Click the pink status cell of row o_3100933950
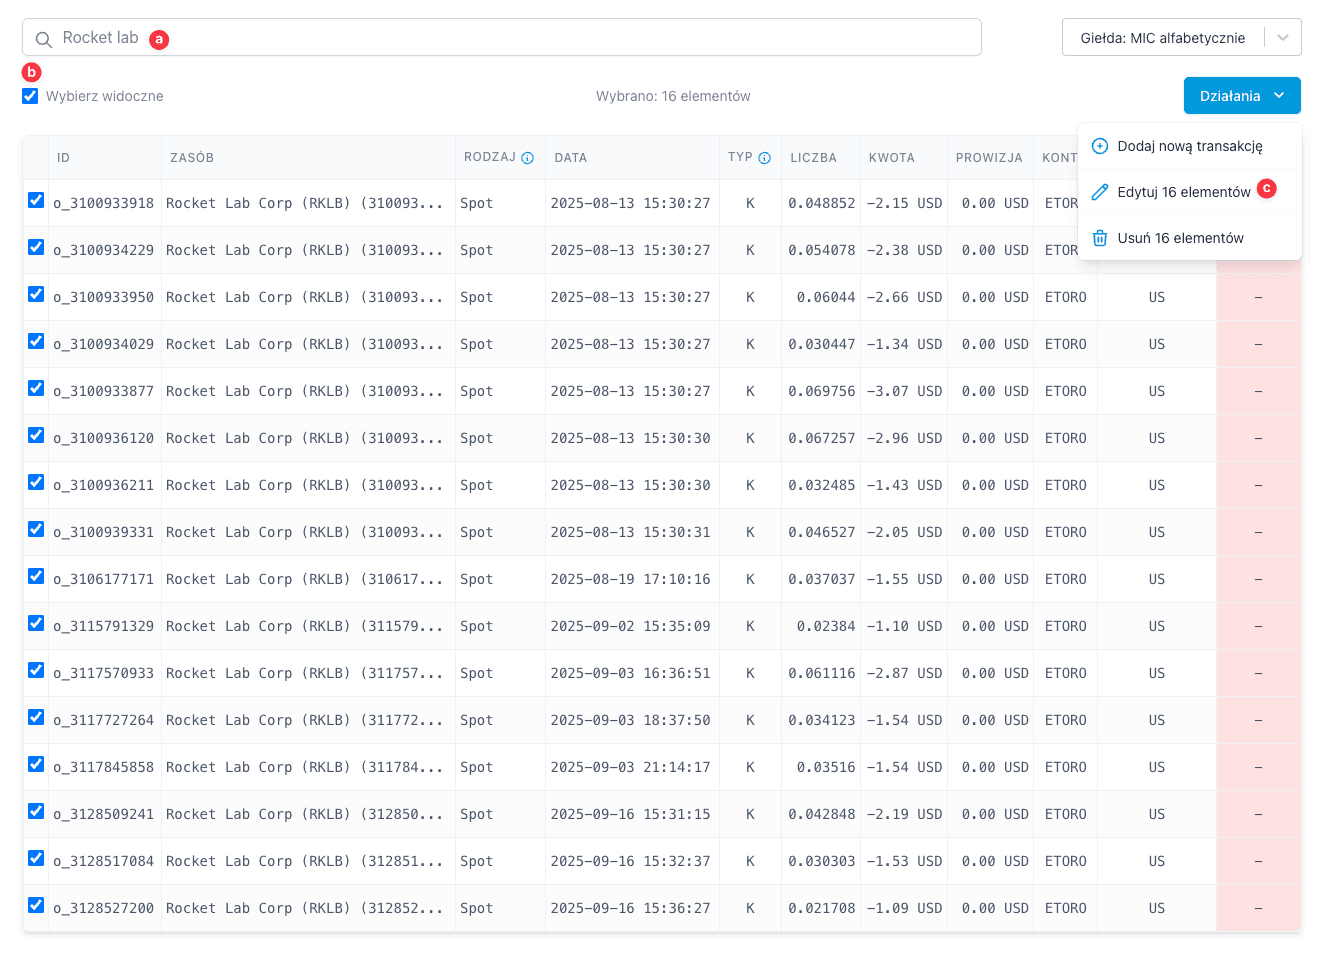This screenshot has width=1325, height=959. (1257, 297)
